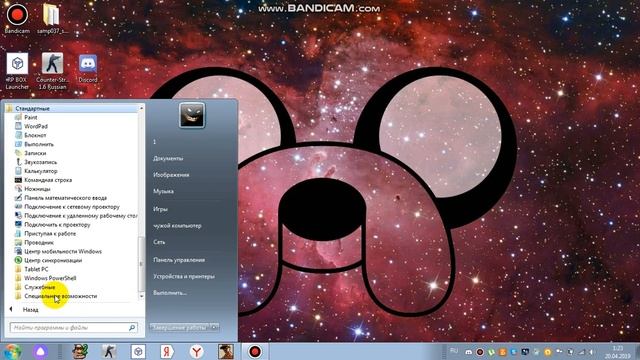Image resolution: width=640 pixels, height=360 pixels.
Task: Launch Командная строка
Action: 48,180
